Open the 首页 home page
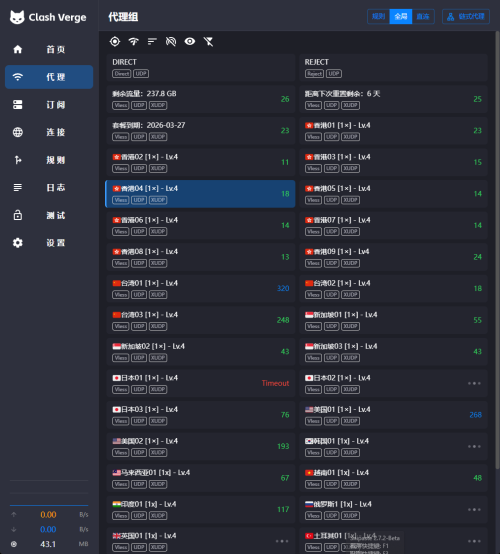Screen dimensions: 500x554 [49, 49]
